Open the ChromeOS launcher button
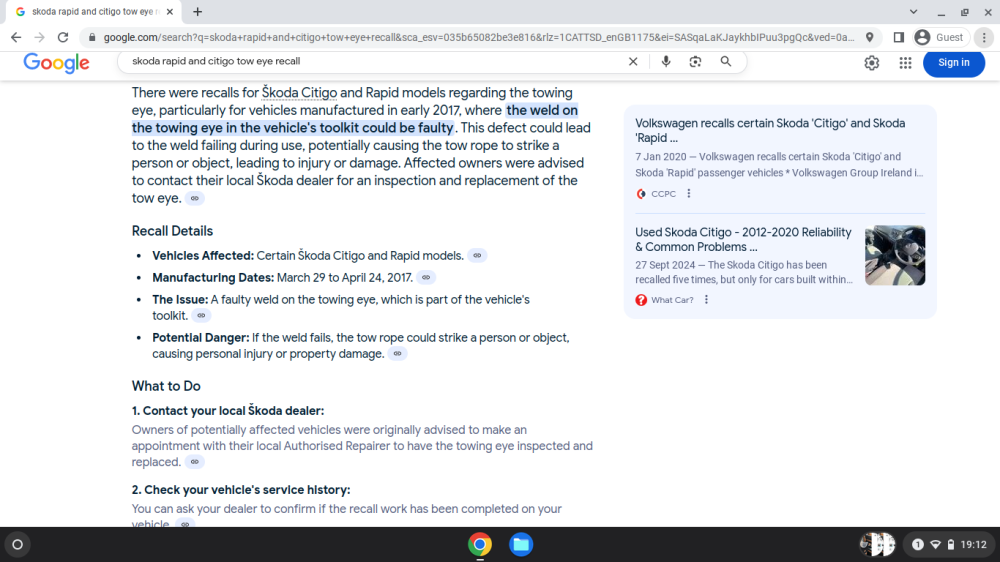1000x562 pixels. pyautogui.click(x=18, y=544)
